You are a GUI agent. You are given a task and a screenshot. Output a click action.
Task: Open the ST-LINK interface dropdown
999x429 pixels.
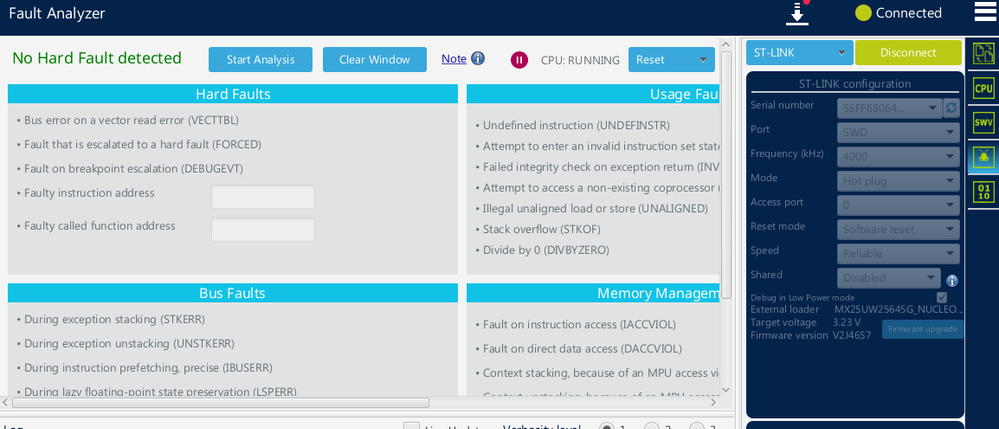pos(800,53)
